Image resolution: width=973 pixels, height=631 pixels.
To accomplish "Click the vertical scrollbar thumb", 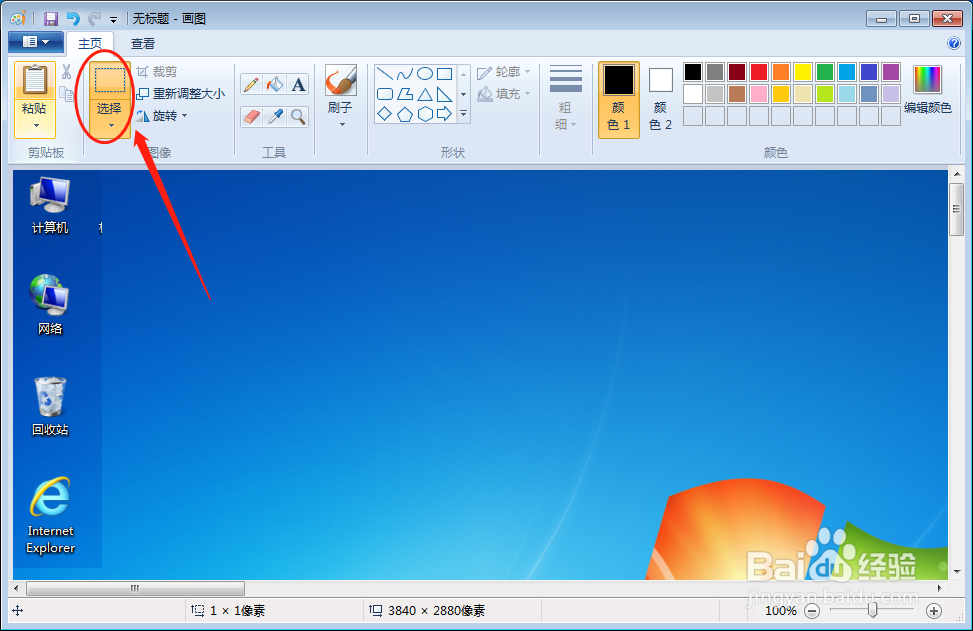I will coord(956,210).
